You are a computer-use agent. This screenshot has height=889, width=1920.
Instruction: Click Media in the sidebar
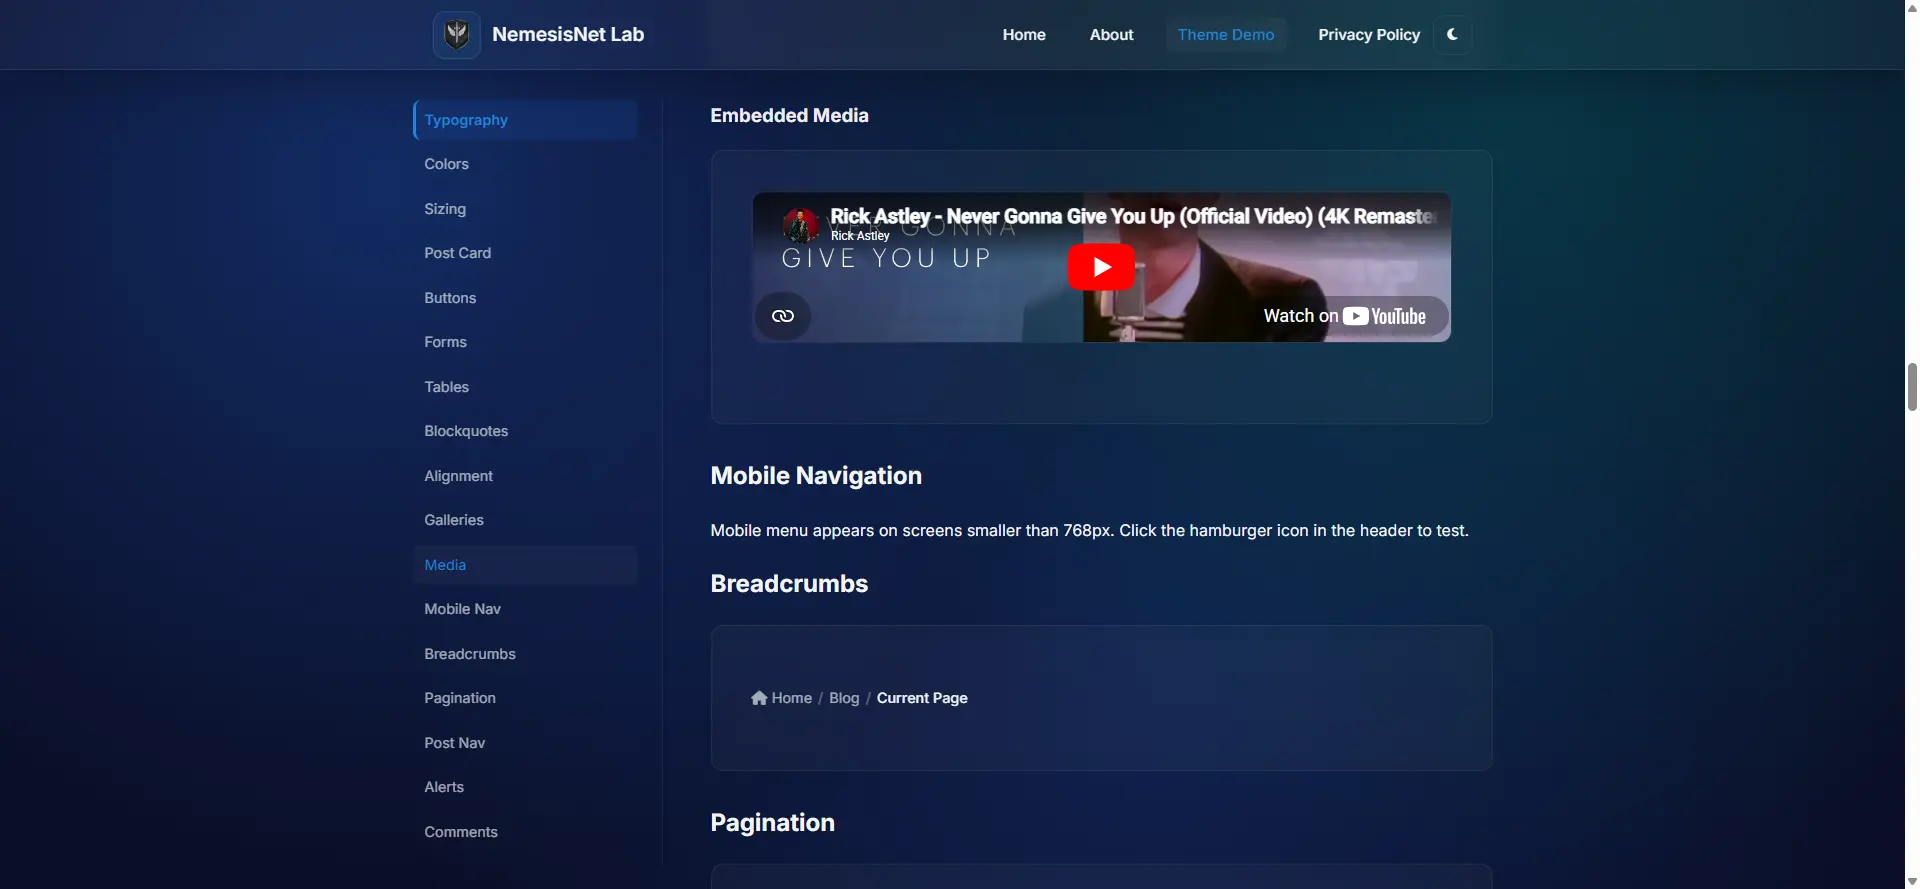[525, 565]
